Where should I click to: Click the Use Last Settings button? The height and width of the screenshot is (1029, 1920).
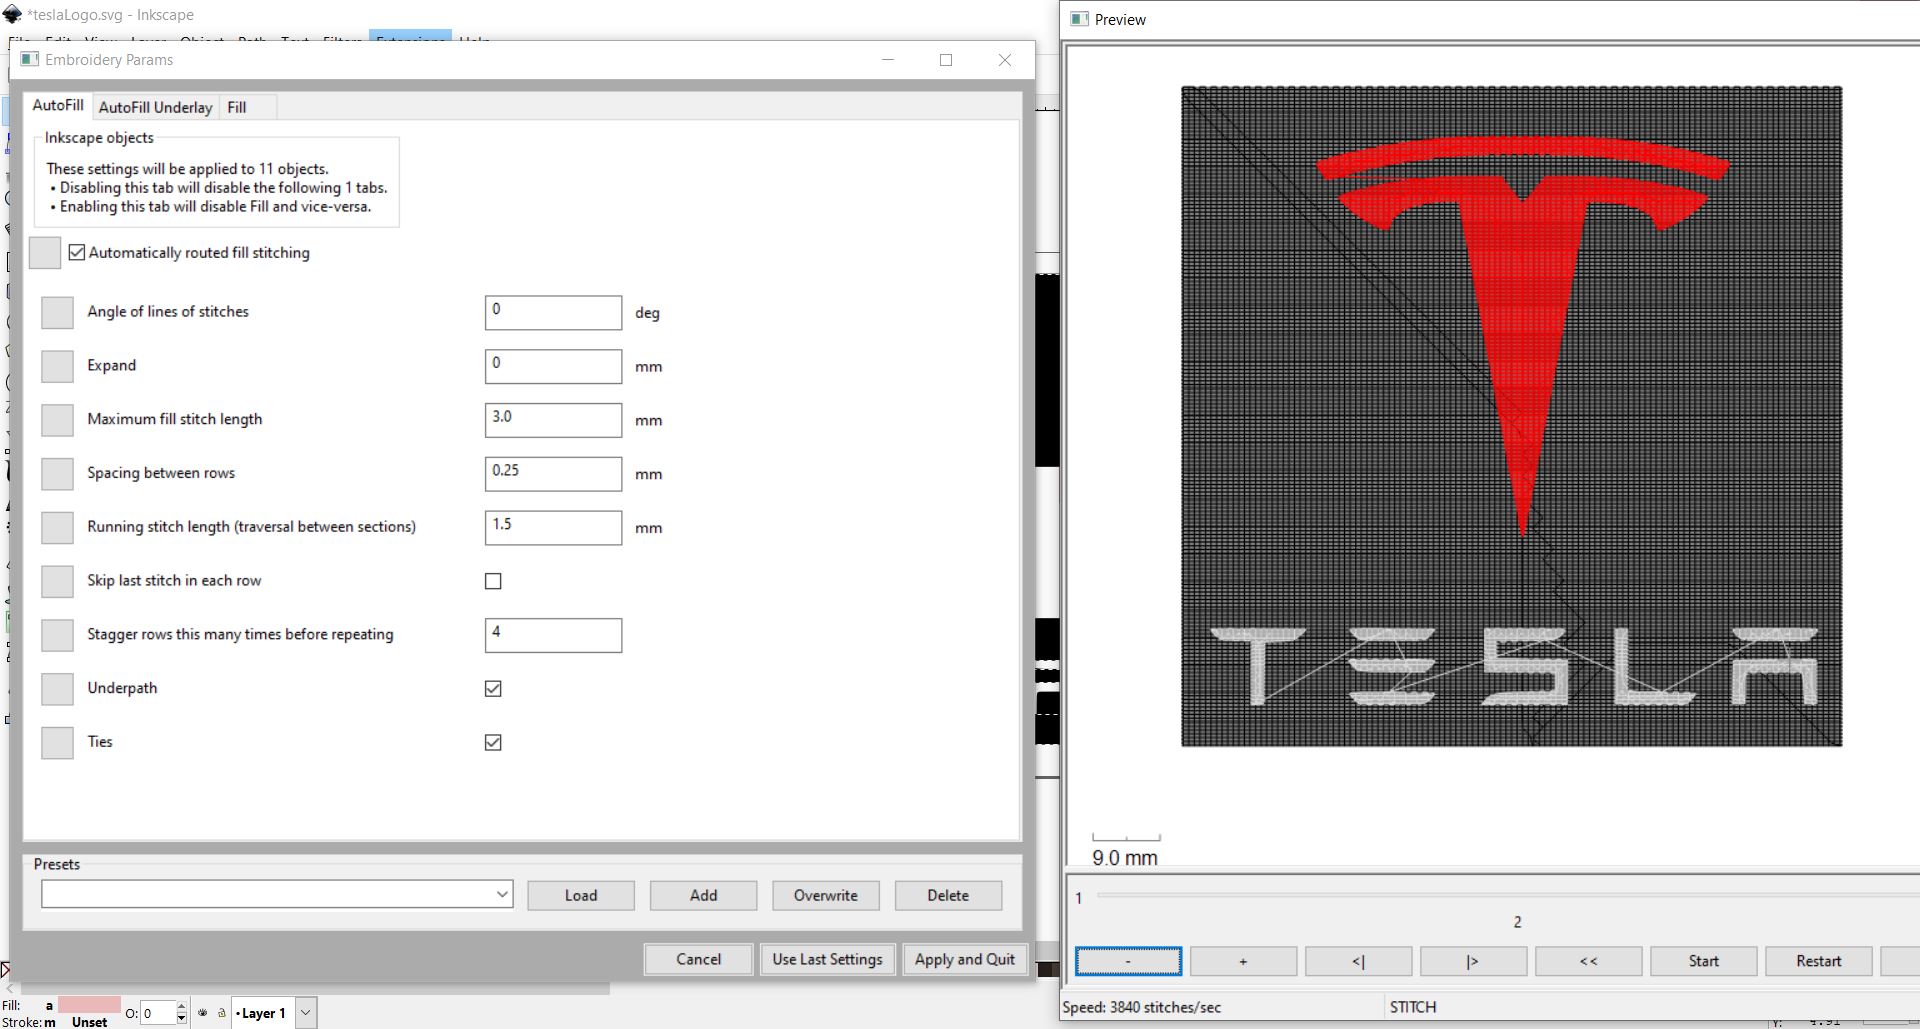(827, 960)
